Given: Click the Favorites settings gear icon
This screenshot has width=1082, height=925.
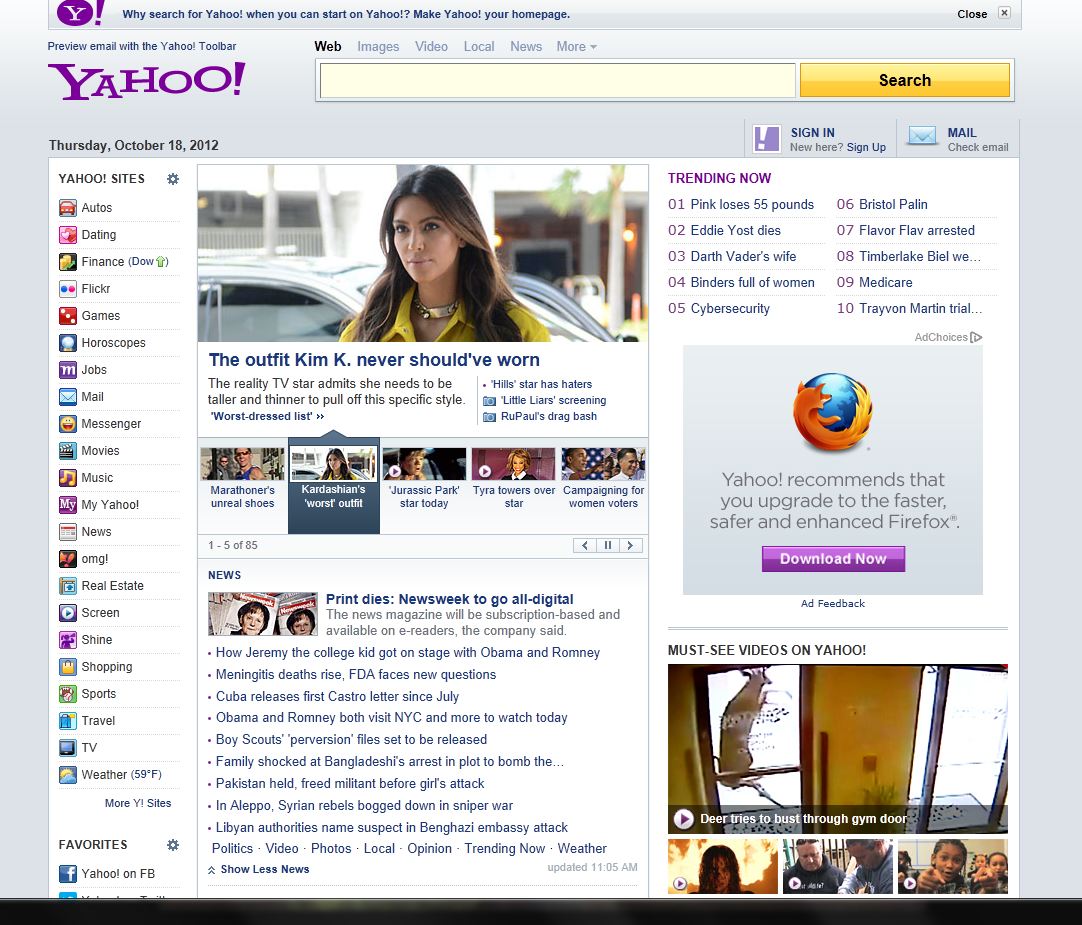Looking at the screenshot, I should pyautogui.click(x=173, y=845).
